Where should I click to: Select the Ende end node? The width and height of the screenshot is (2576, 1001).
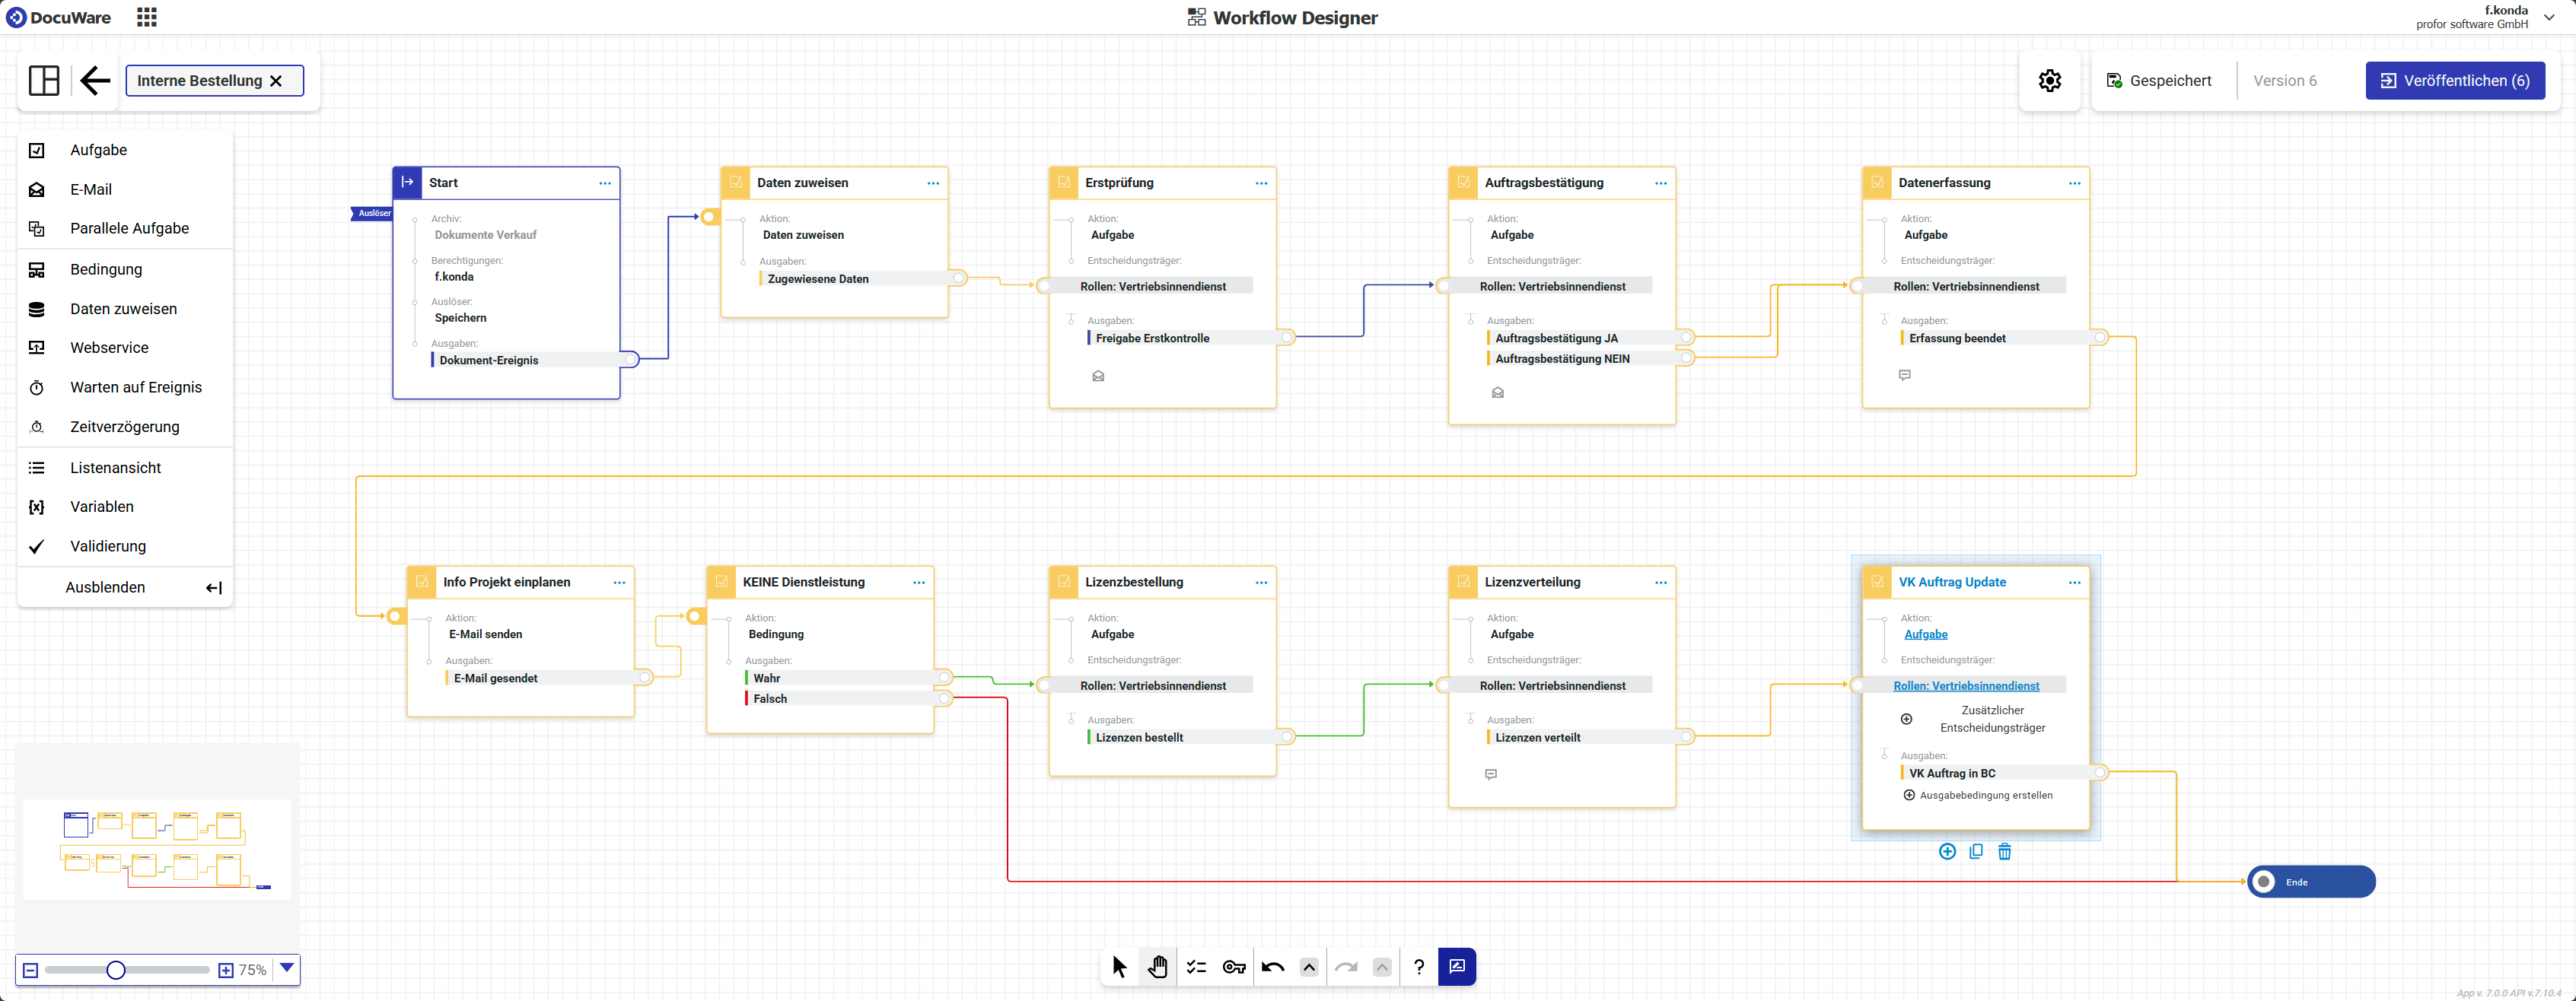2311,882
